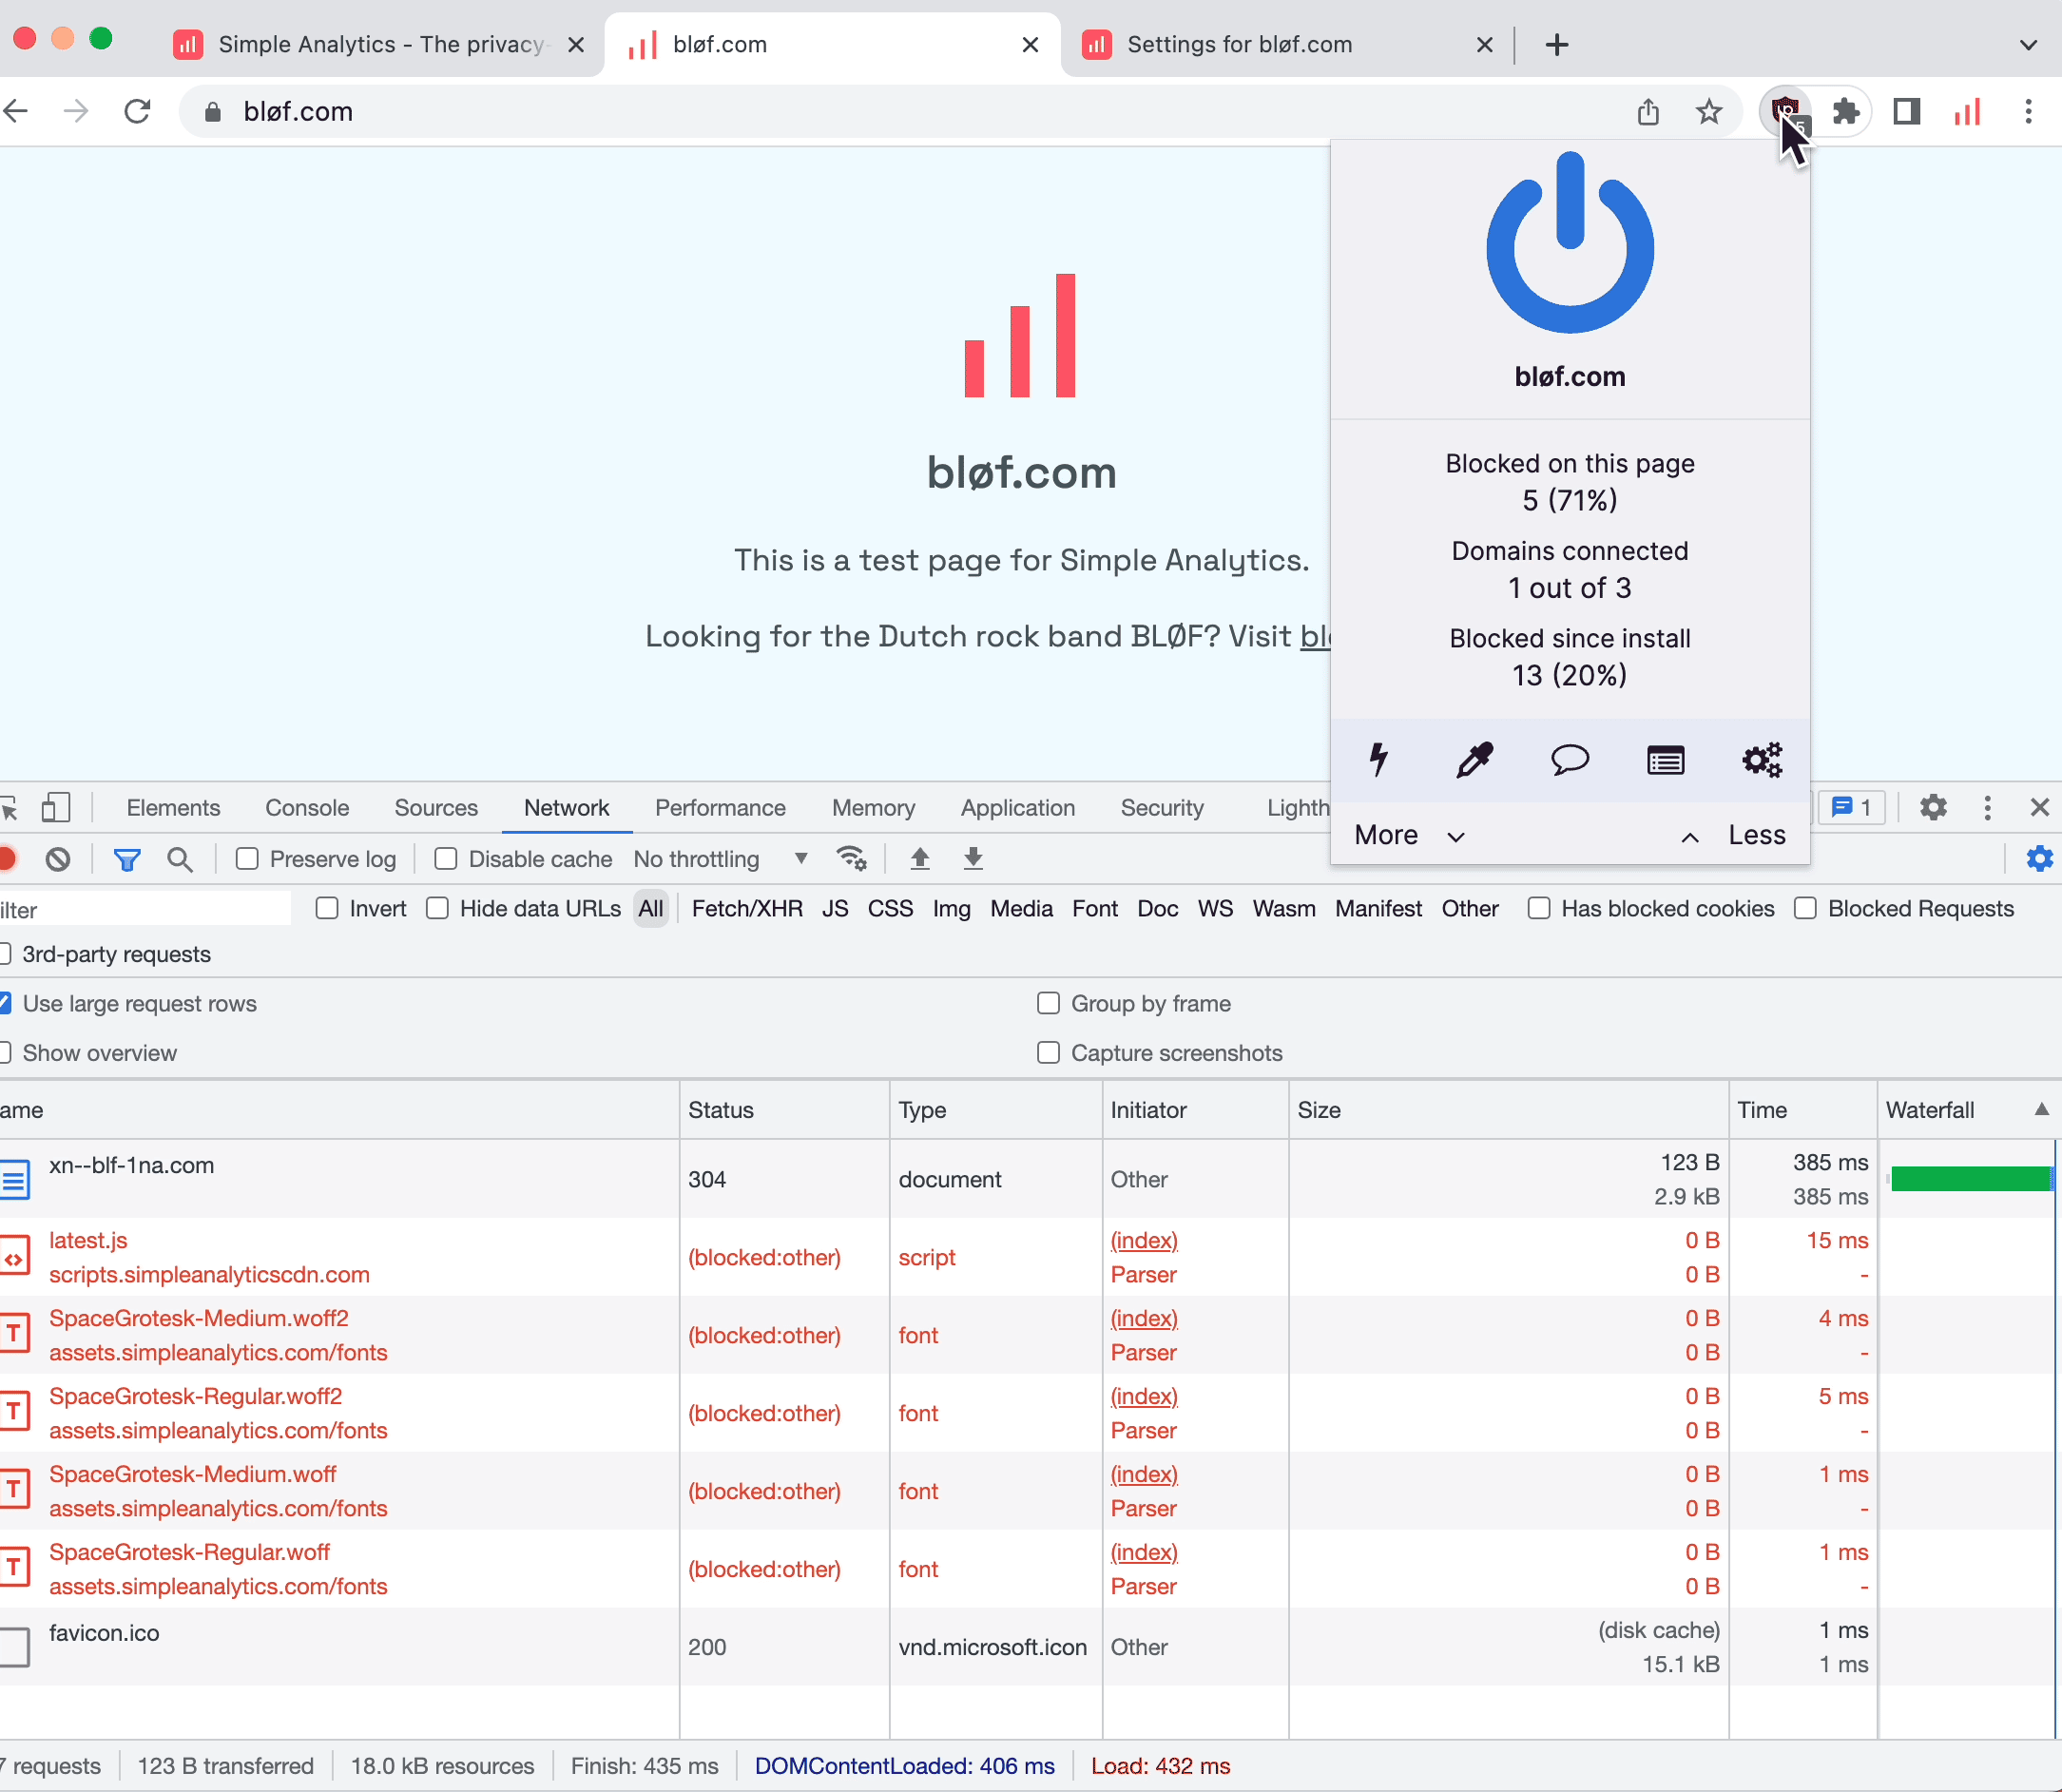This screenshot has width=2062, height=1792.
Task: Toggle the network filter funnel icon
Action: (x=127, y=859)
